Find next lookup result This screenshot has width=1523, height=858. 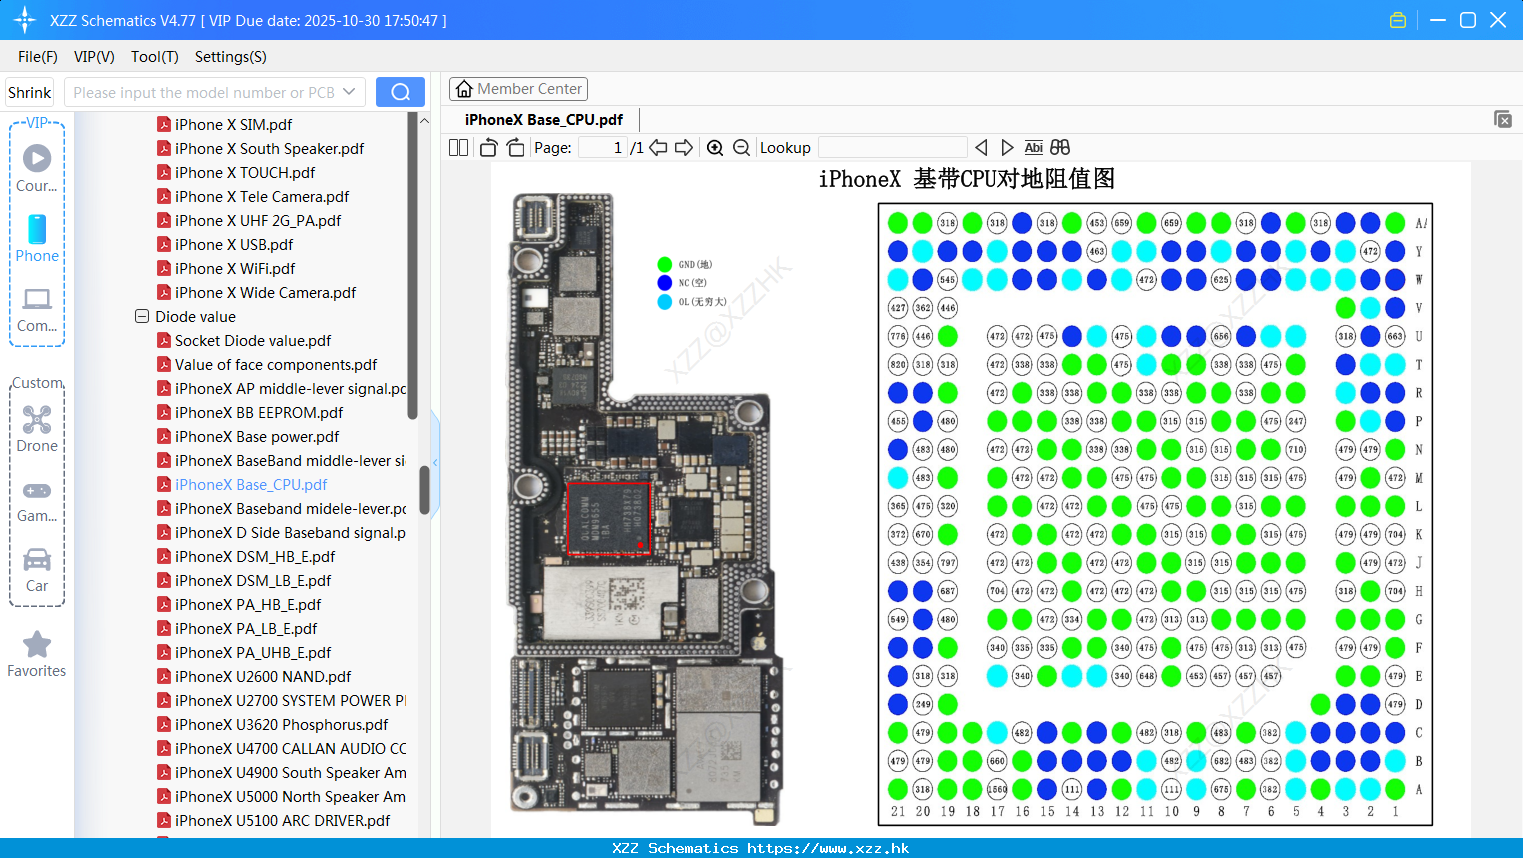click(x=1007, y=147)
